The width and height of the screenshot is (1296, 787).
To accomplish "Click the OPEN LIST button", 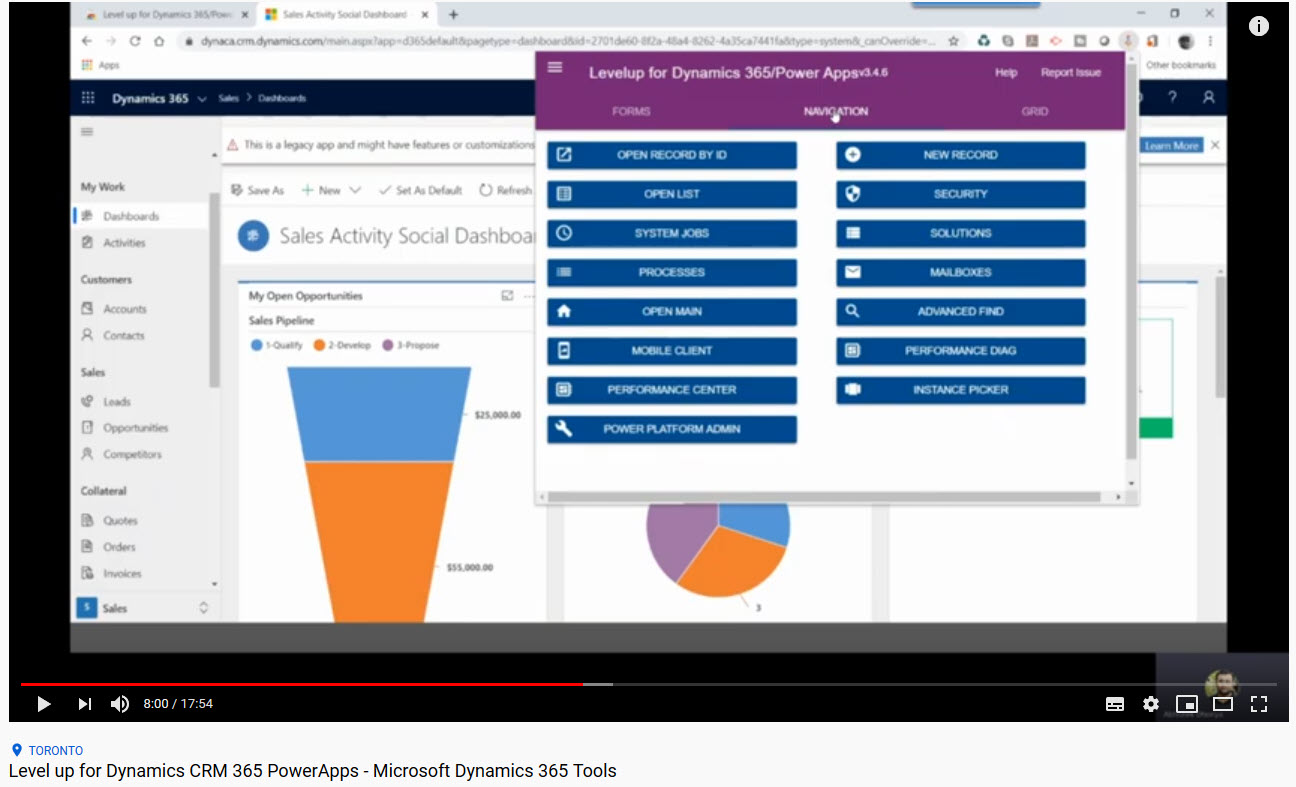I will pyautogui.click(x=672, y=194).
